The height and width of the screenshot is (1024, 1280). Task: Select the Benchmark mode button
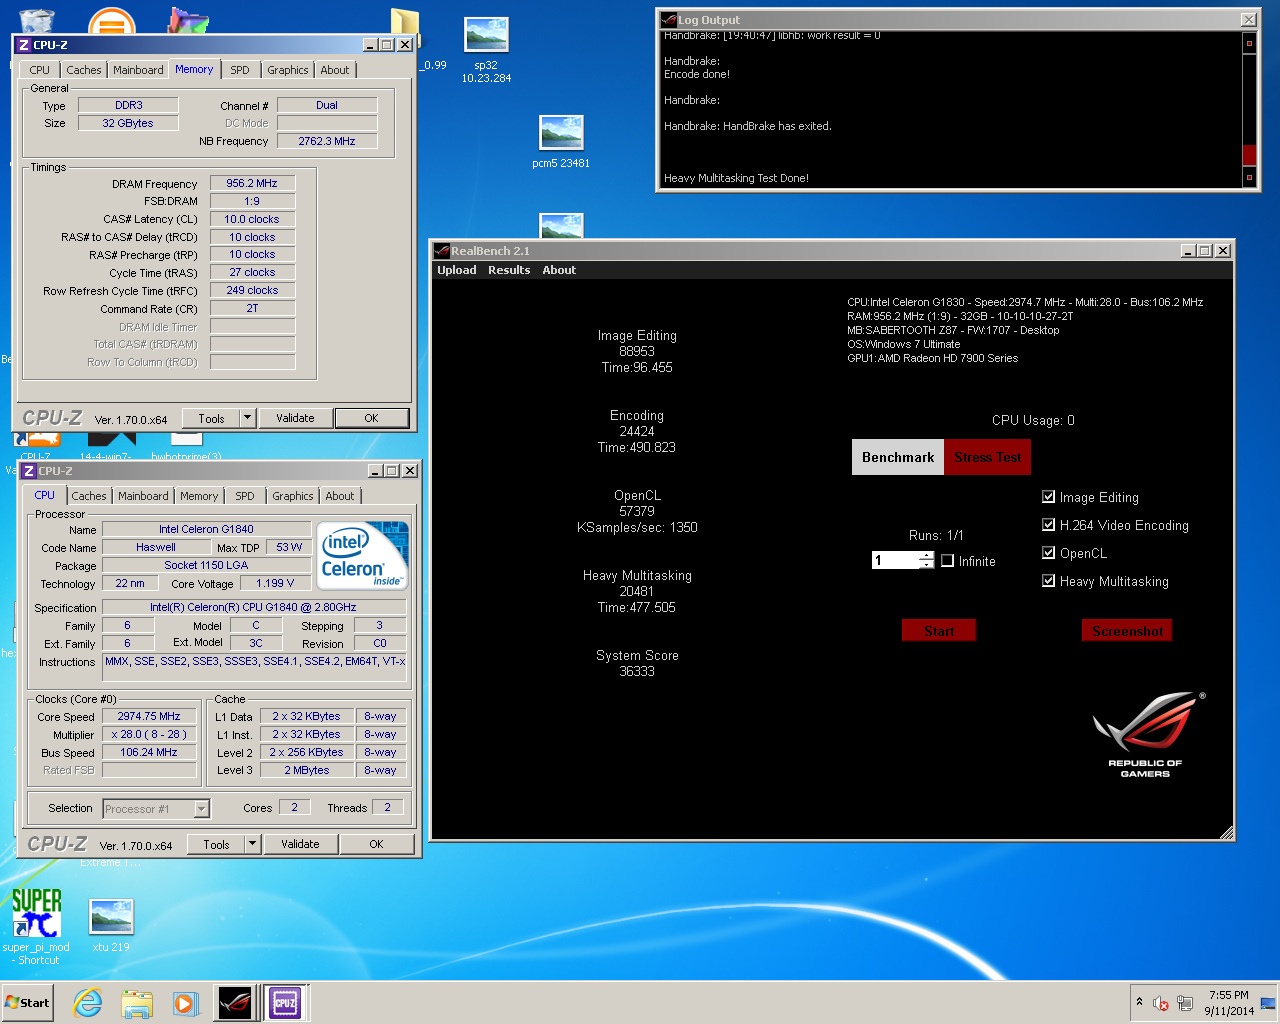click(x=898, y=457)
